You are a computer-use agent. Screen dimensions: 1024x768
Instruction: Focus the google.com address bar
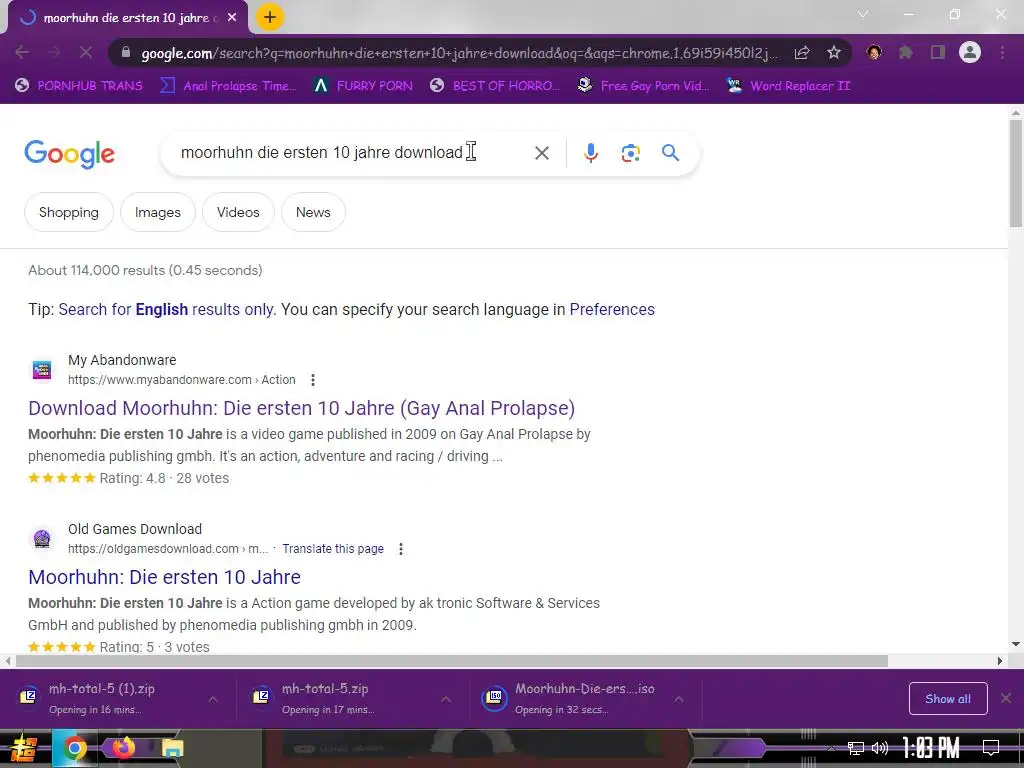459,53
